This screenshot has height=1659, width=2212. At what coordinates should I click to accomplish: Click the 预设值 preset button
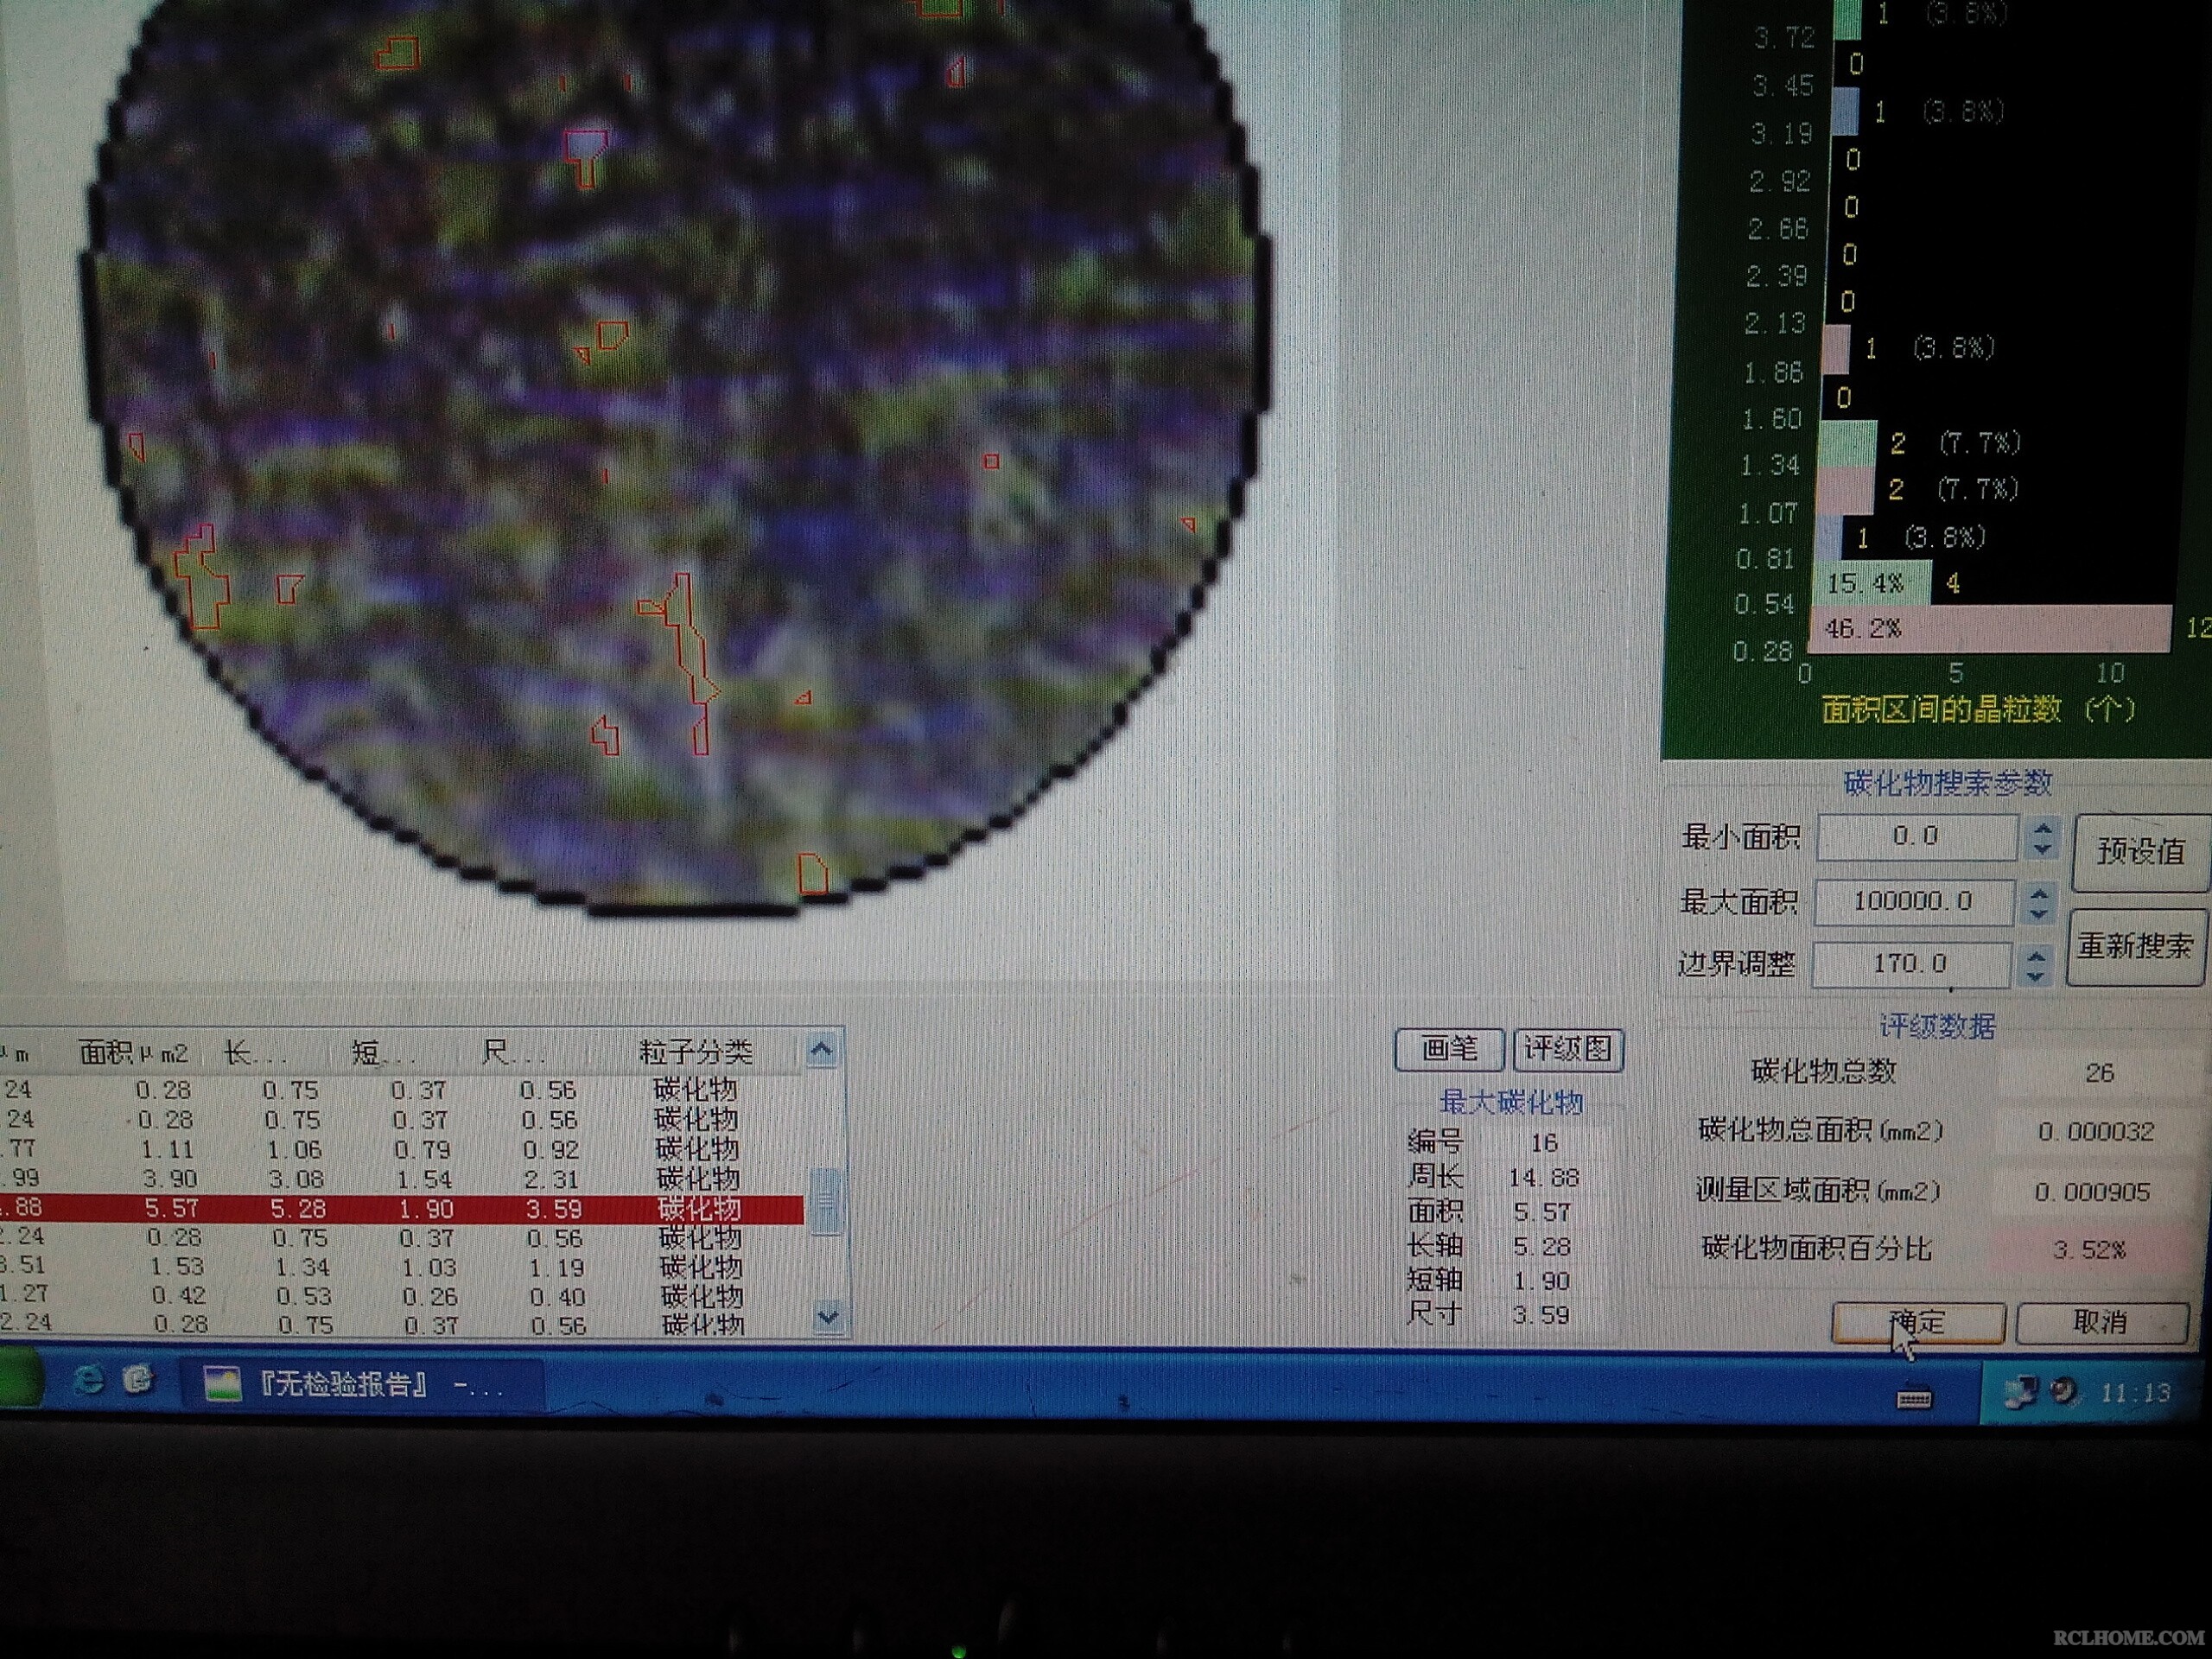click(2140, 853)
